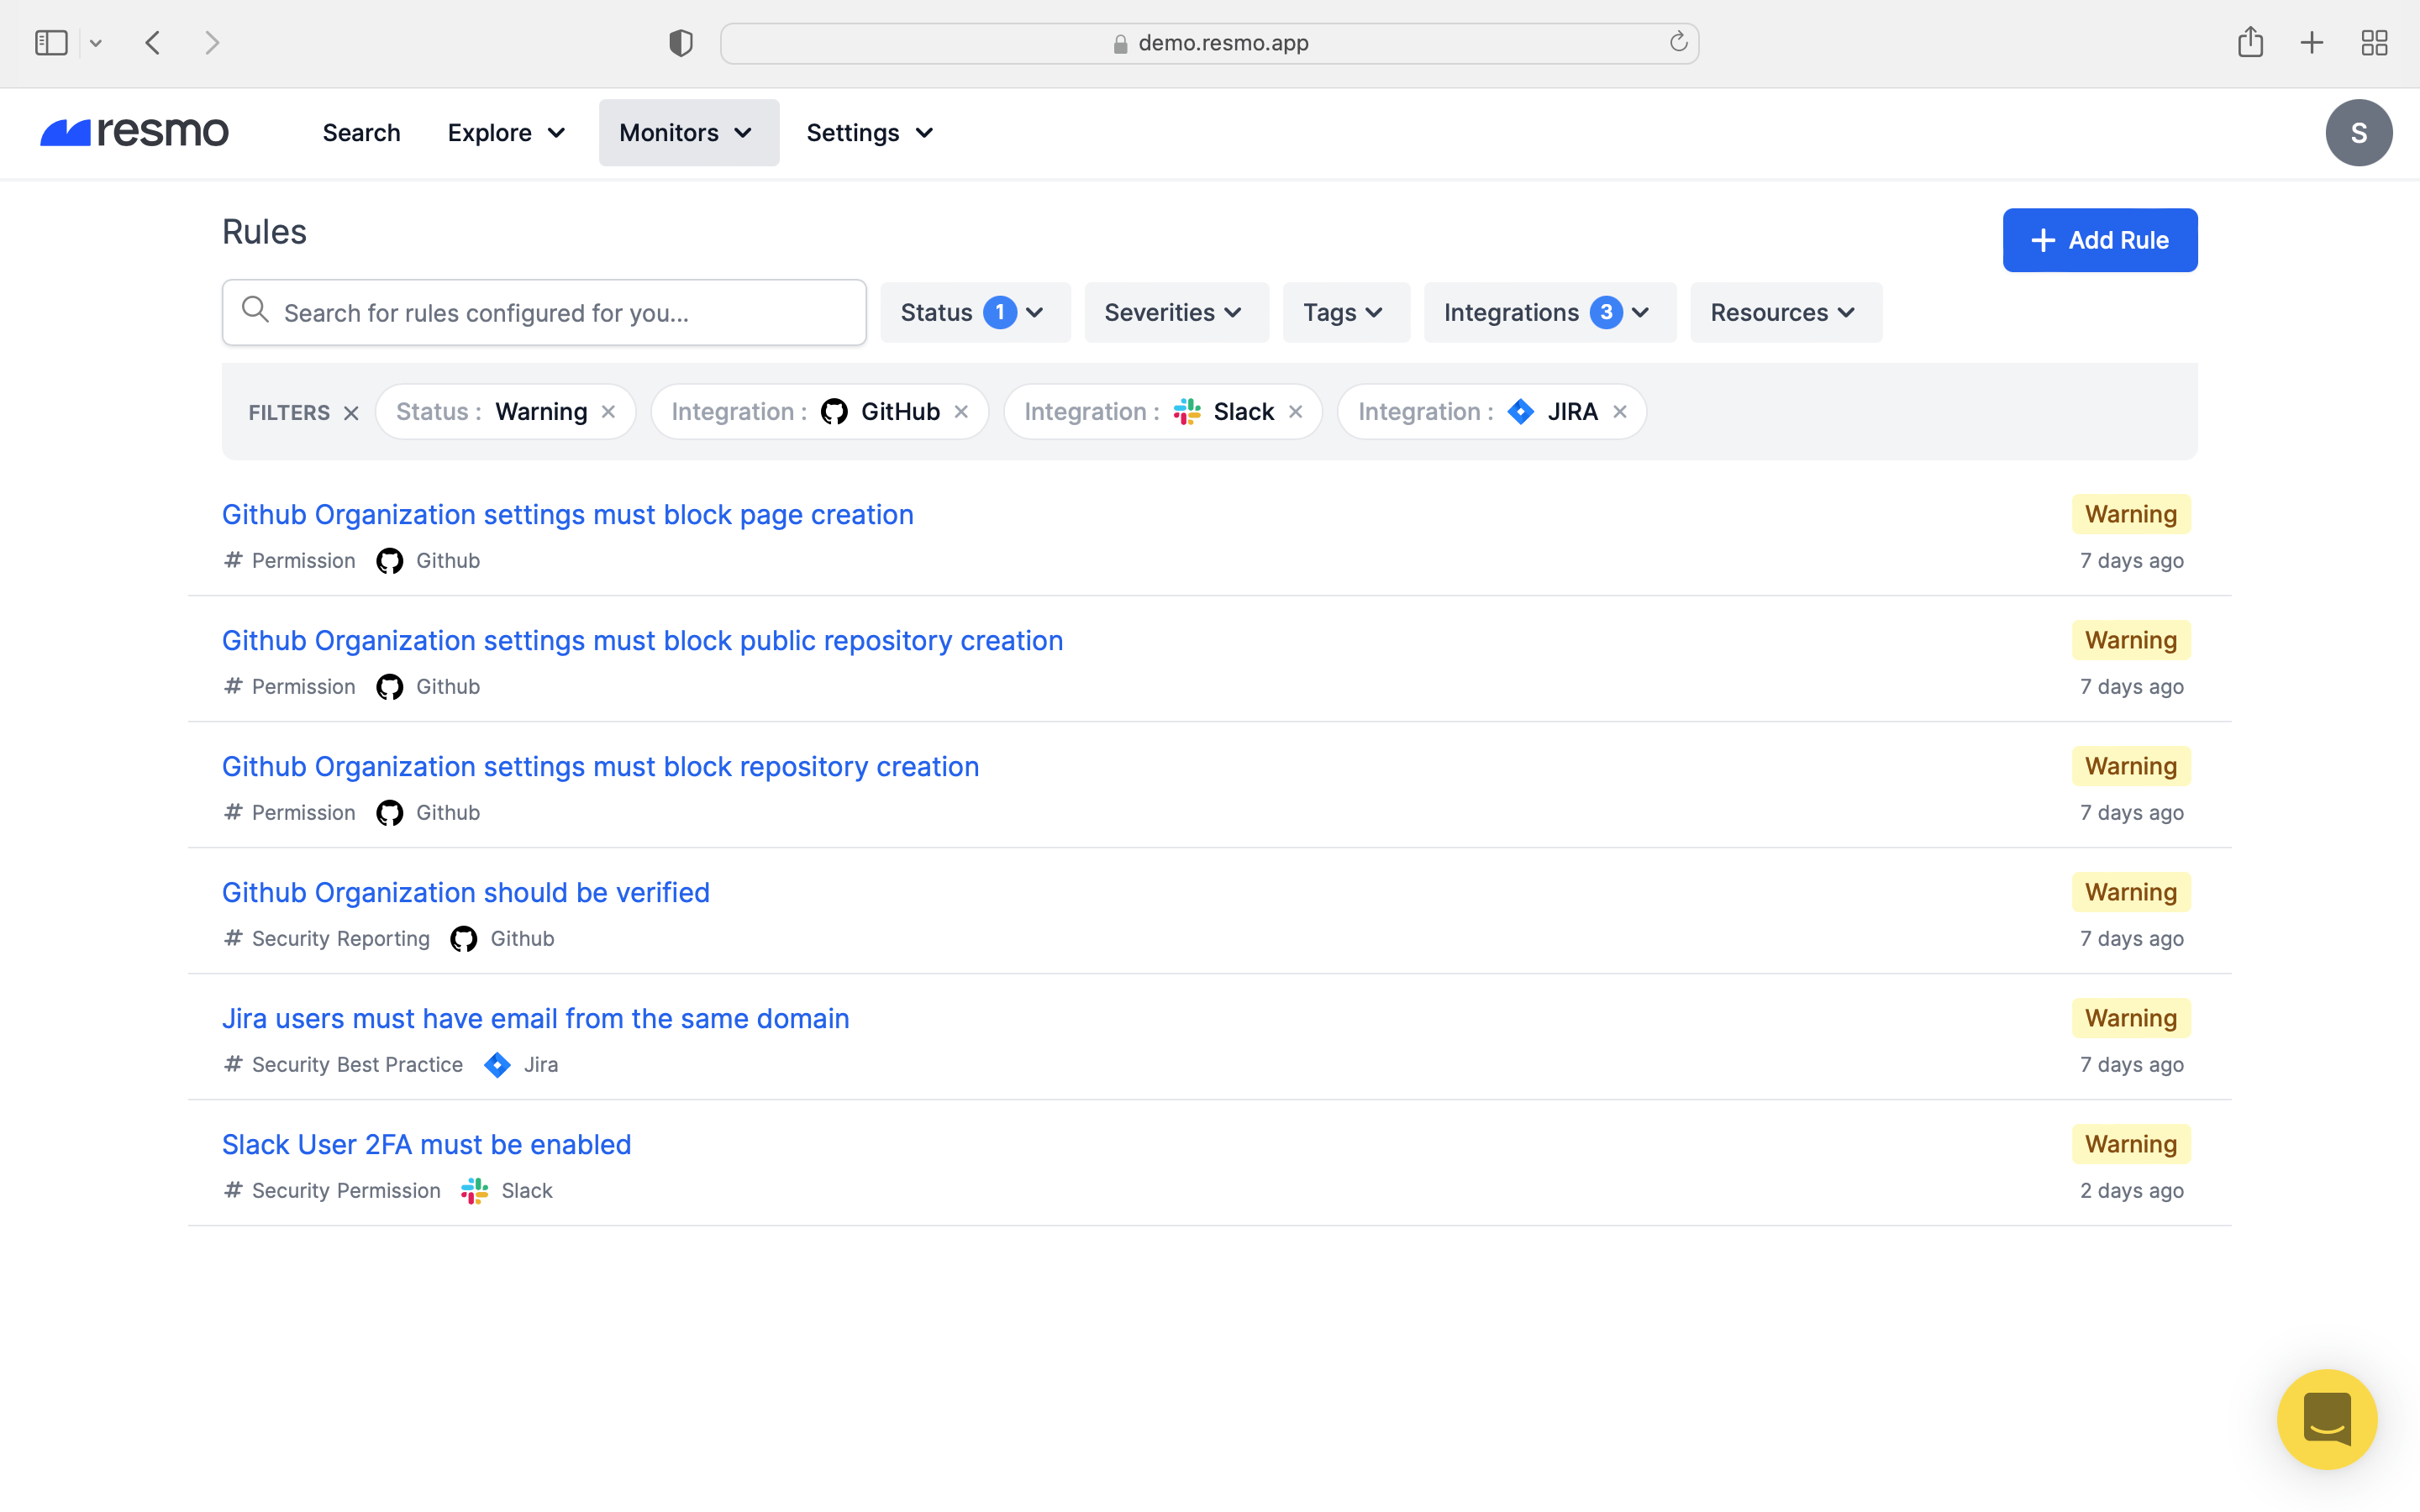The height and width of the screenshot is (1512, 2420).
Task: Clear all filters with FILTERS x
Action: 351,413
